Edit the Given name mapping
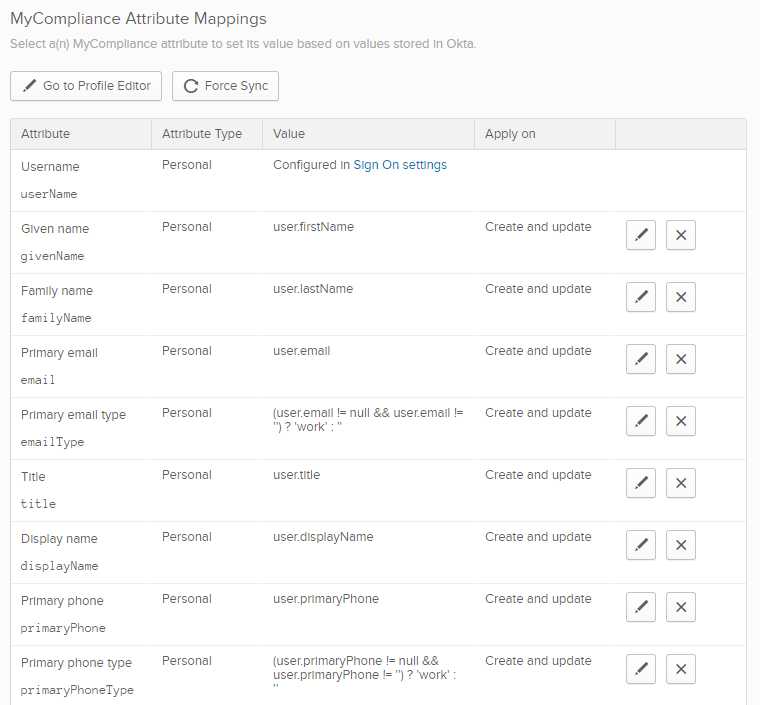The height and width of the screenshot is (705, 760). pos(640,235)
